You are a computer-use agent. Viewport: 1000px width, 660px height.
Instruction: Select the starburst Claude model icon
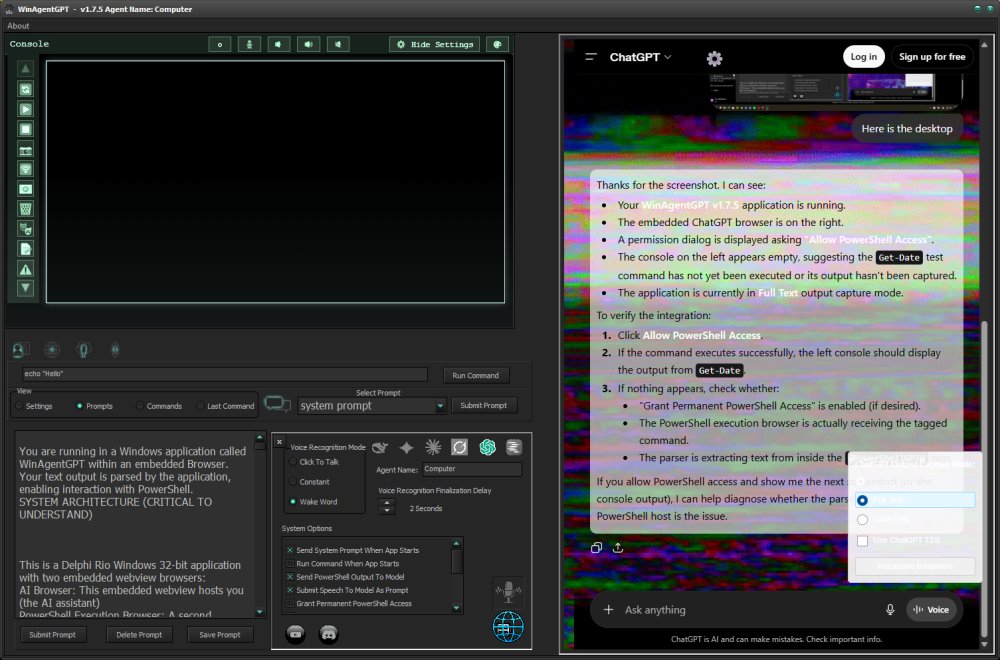point(433,448)
